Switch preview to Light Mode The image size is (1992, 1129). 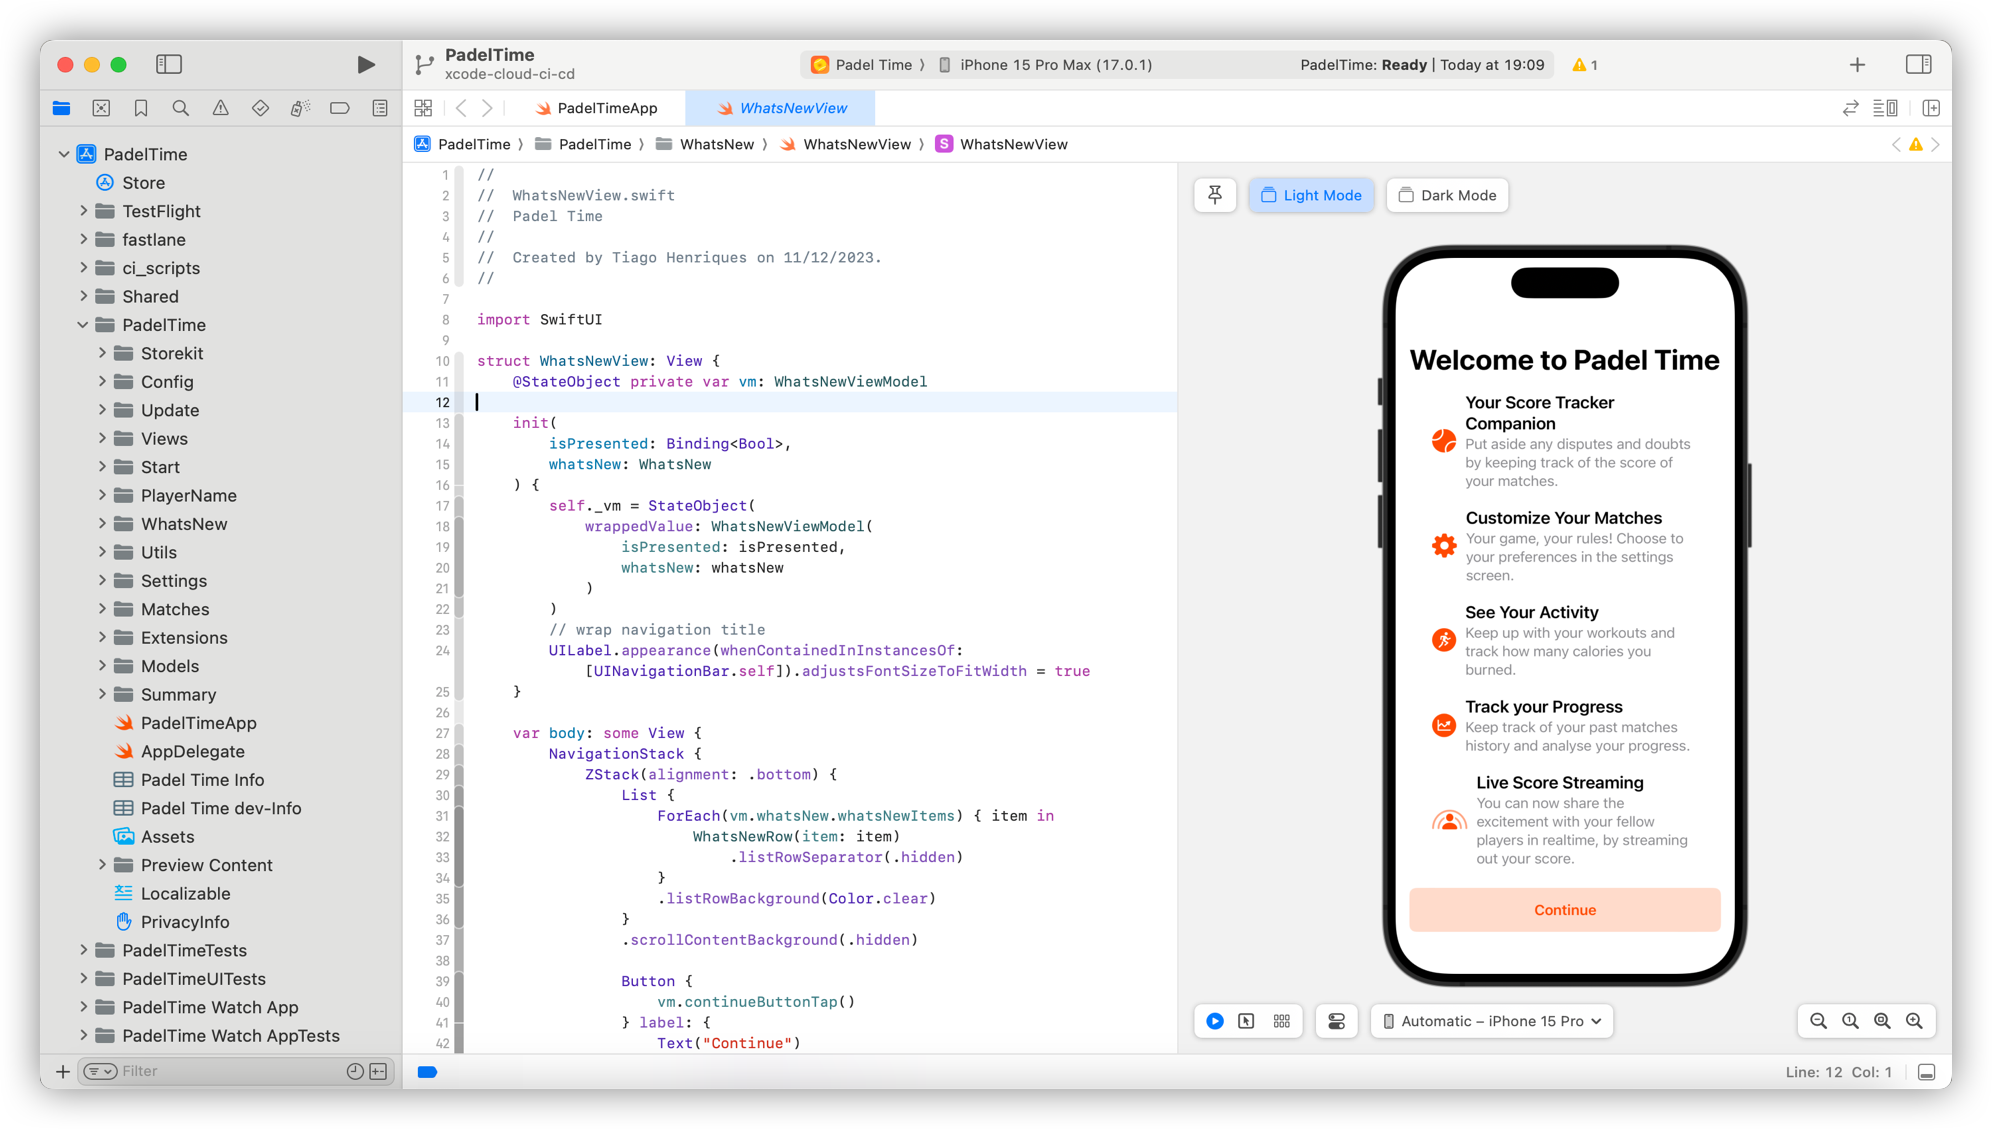[x=1311, y=195]
